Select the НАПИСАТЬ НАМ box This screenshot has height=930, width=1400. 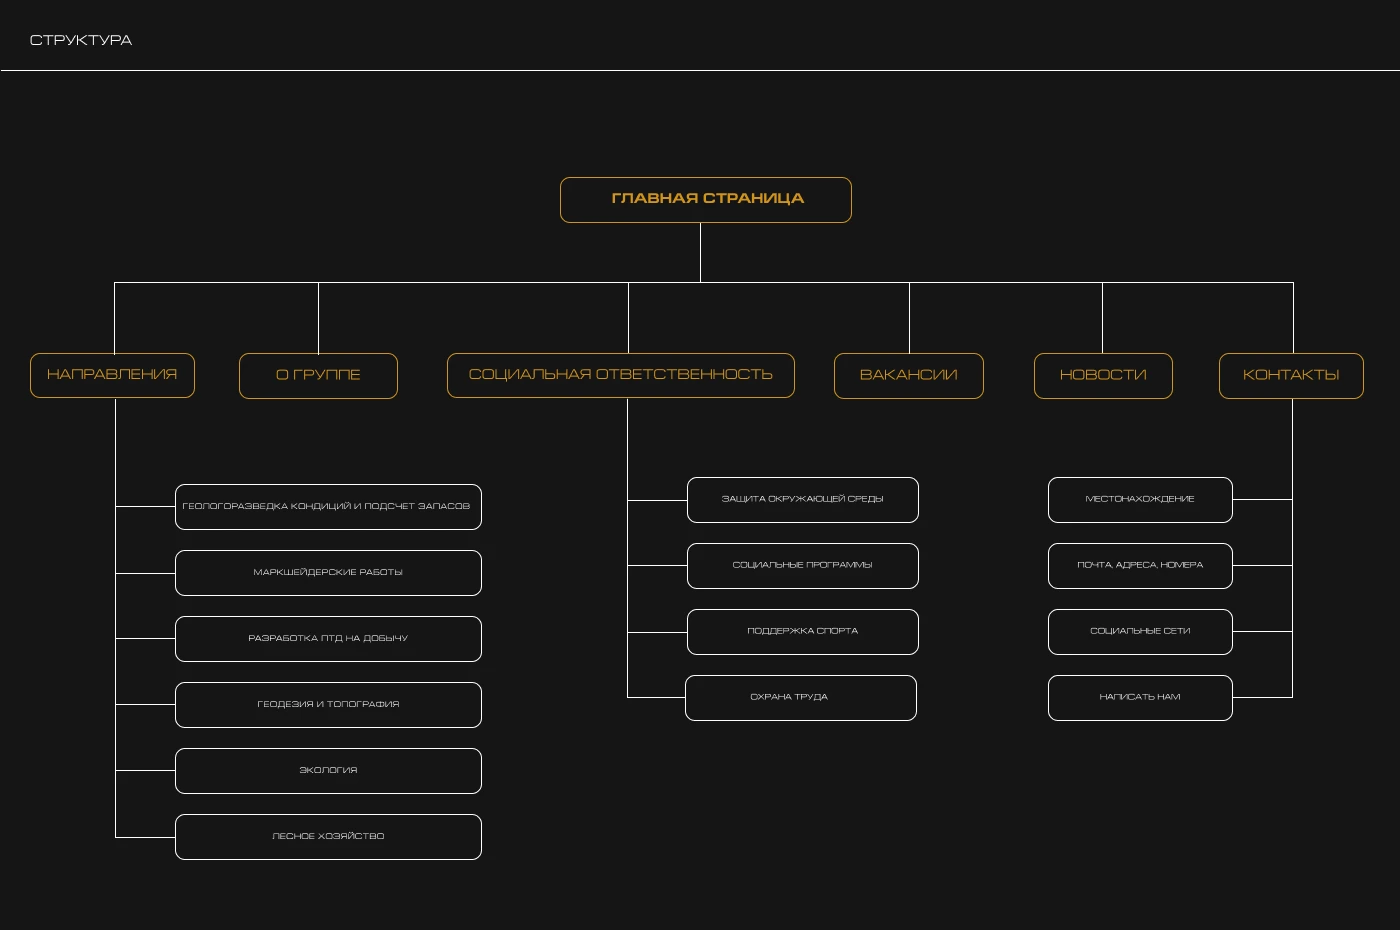click(x=1140, y=698)
